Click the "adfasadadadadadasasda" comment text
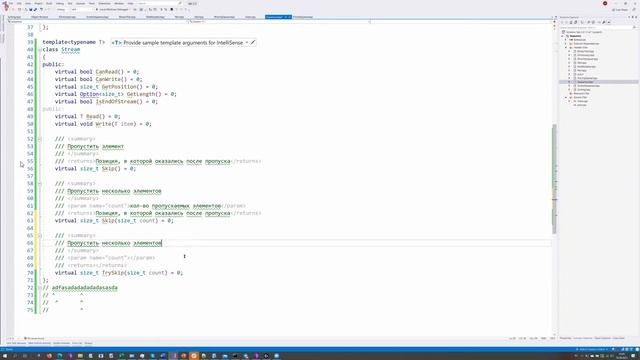This screenshot has height=360, width=640. pos(84,288)
